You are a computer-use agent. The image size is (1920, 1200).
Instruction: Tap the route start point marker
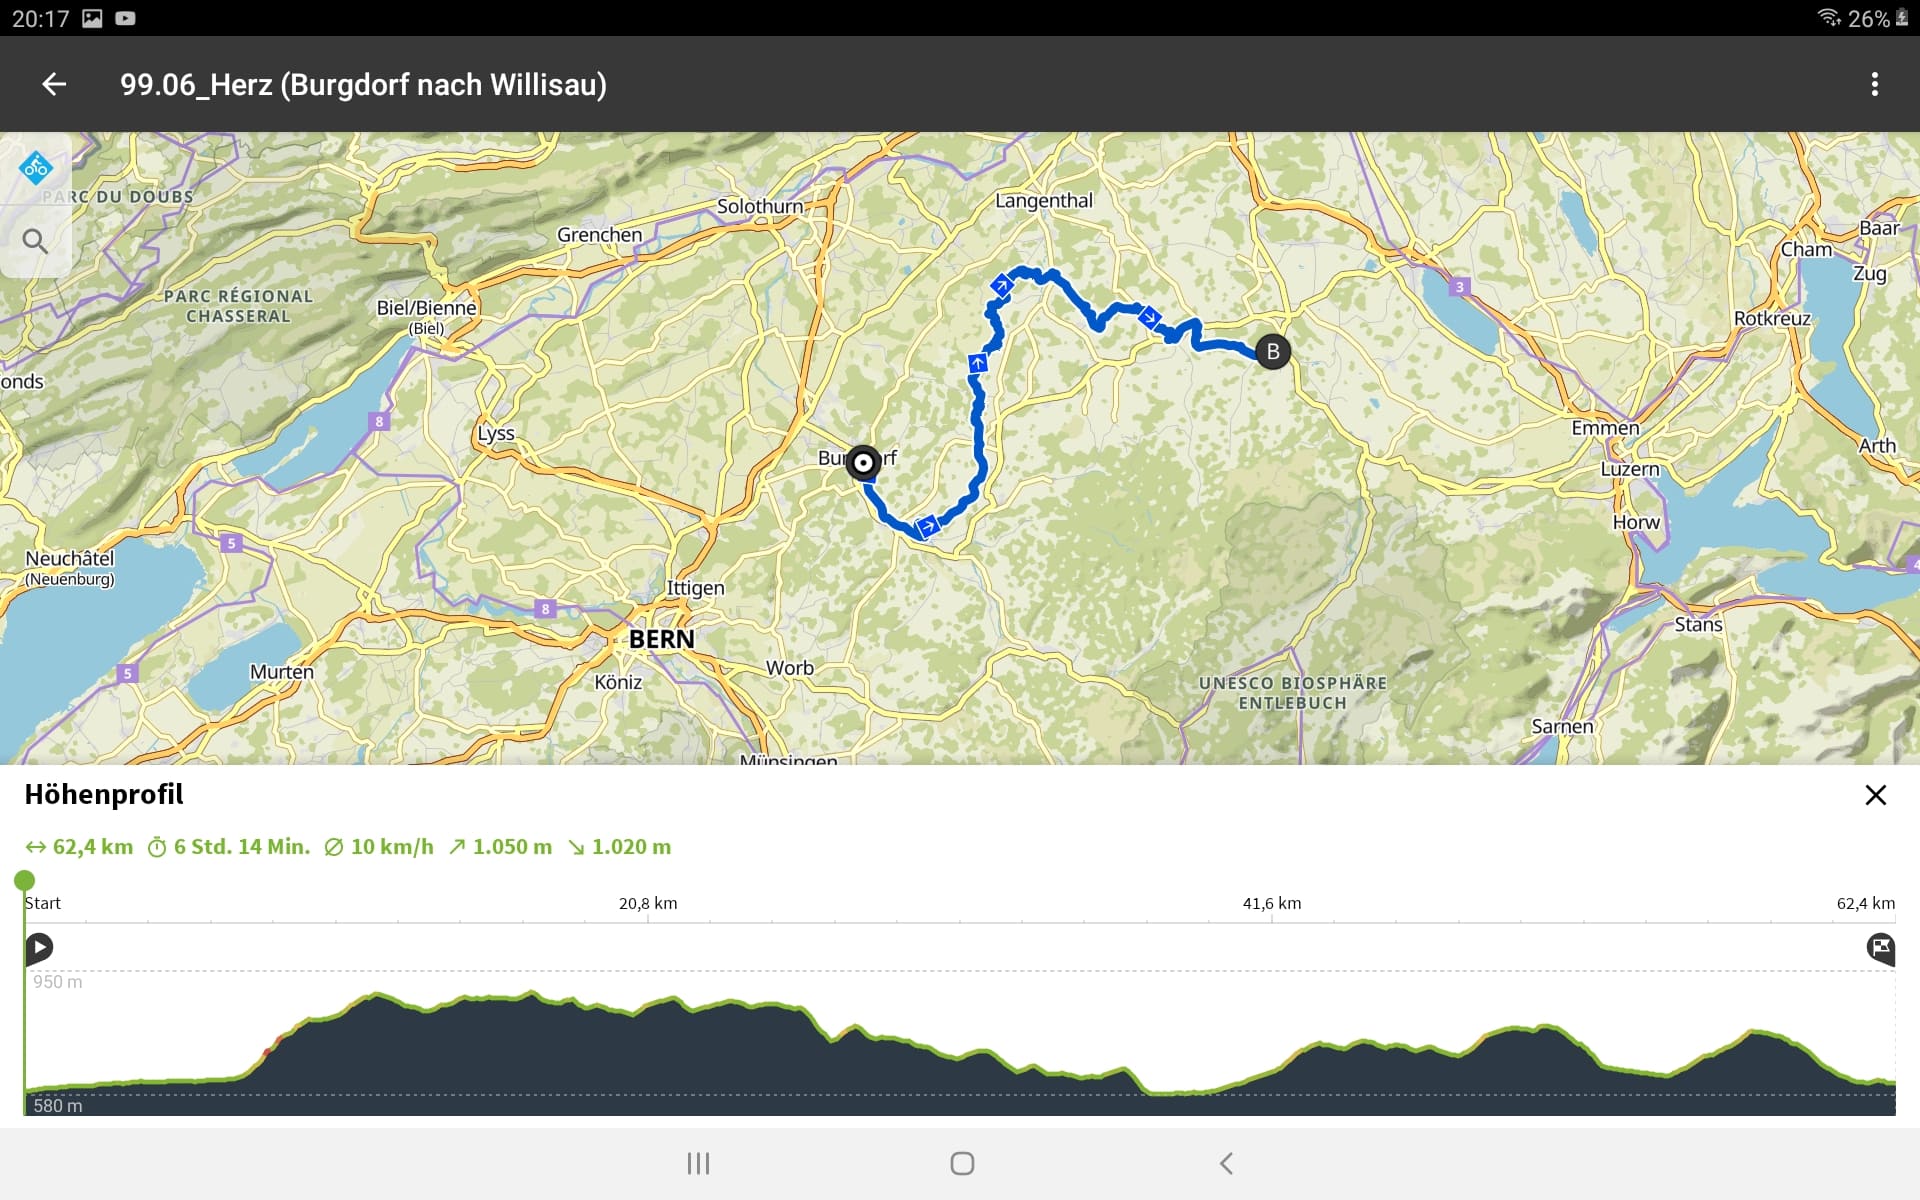(863, 463)
